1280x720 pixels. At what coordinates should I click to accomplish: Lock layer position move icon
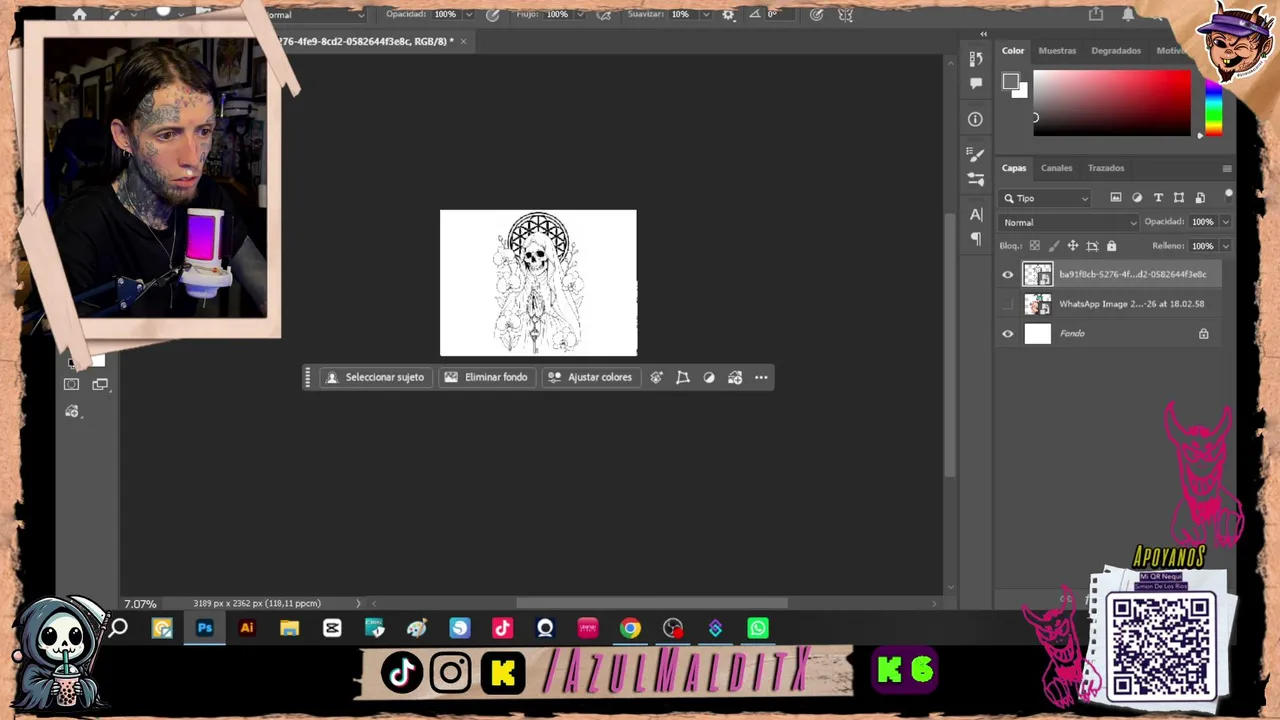click(1073, 246)
